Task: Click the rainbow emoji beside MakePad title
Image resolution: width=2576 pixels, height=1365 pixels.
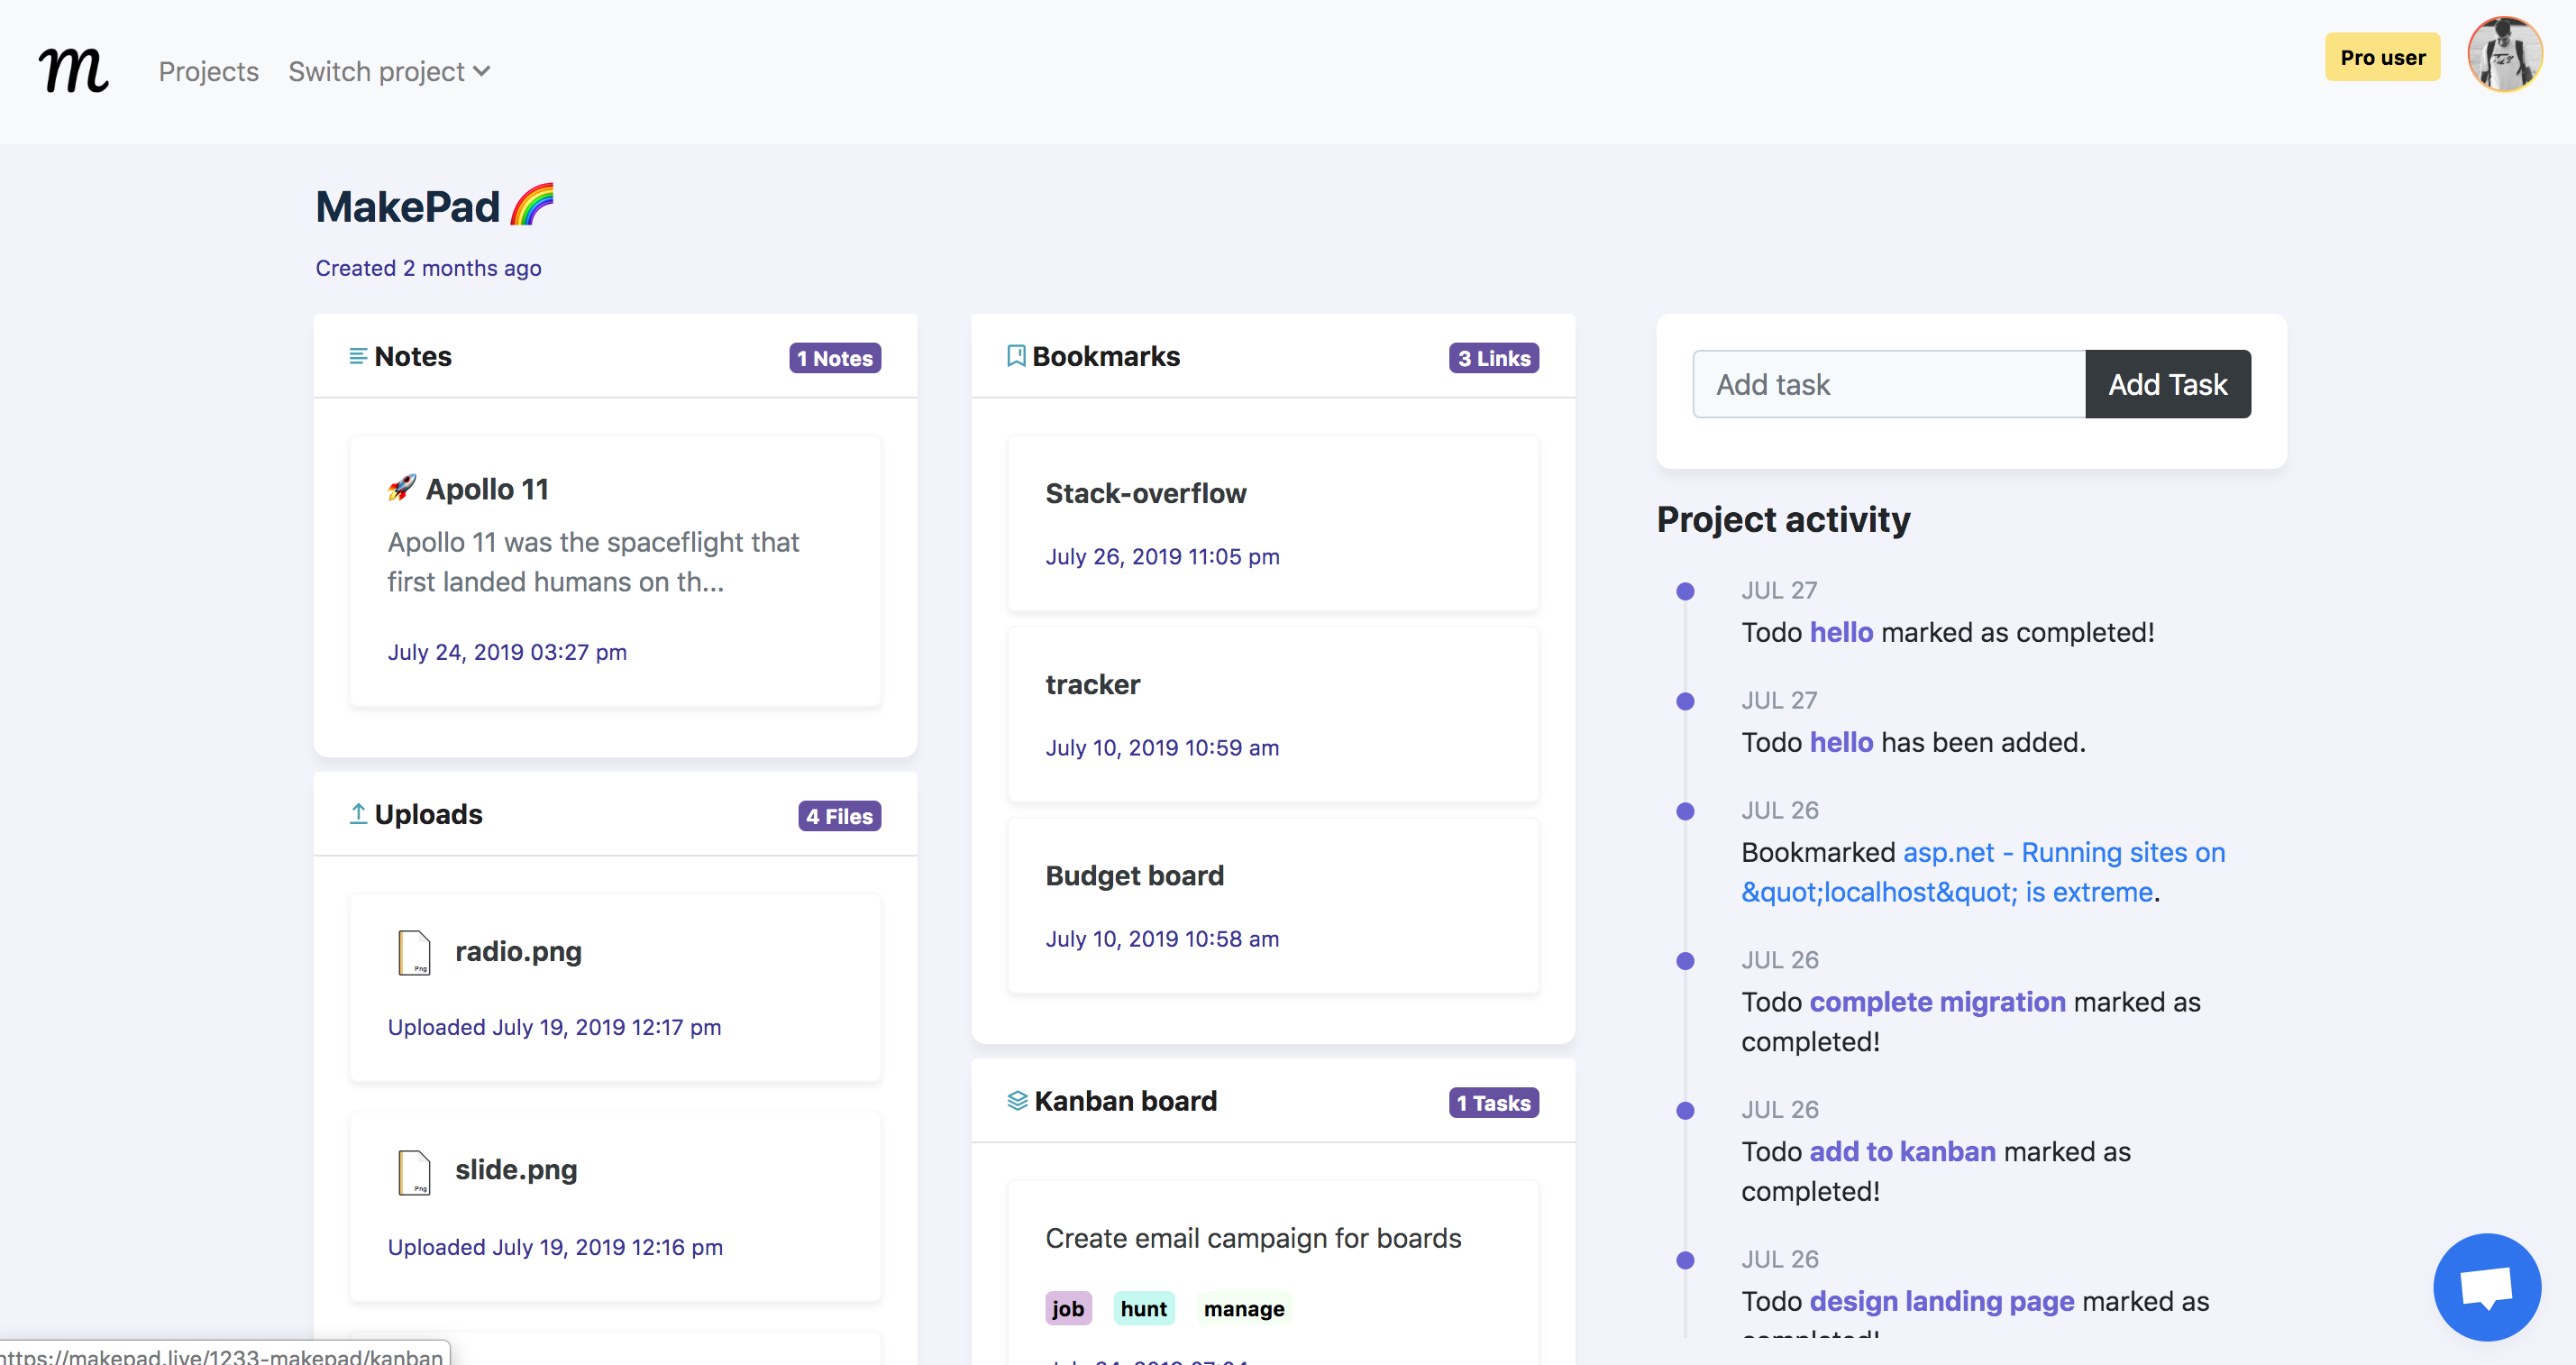Action: tap(532, 205)
